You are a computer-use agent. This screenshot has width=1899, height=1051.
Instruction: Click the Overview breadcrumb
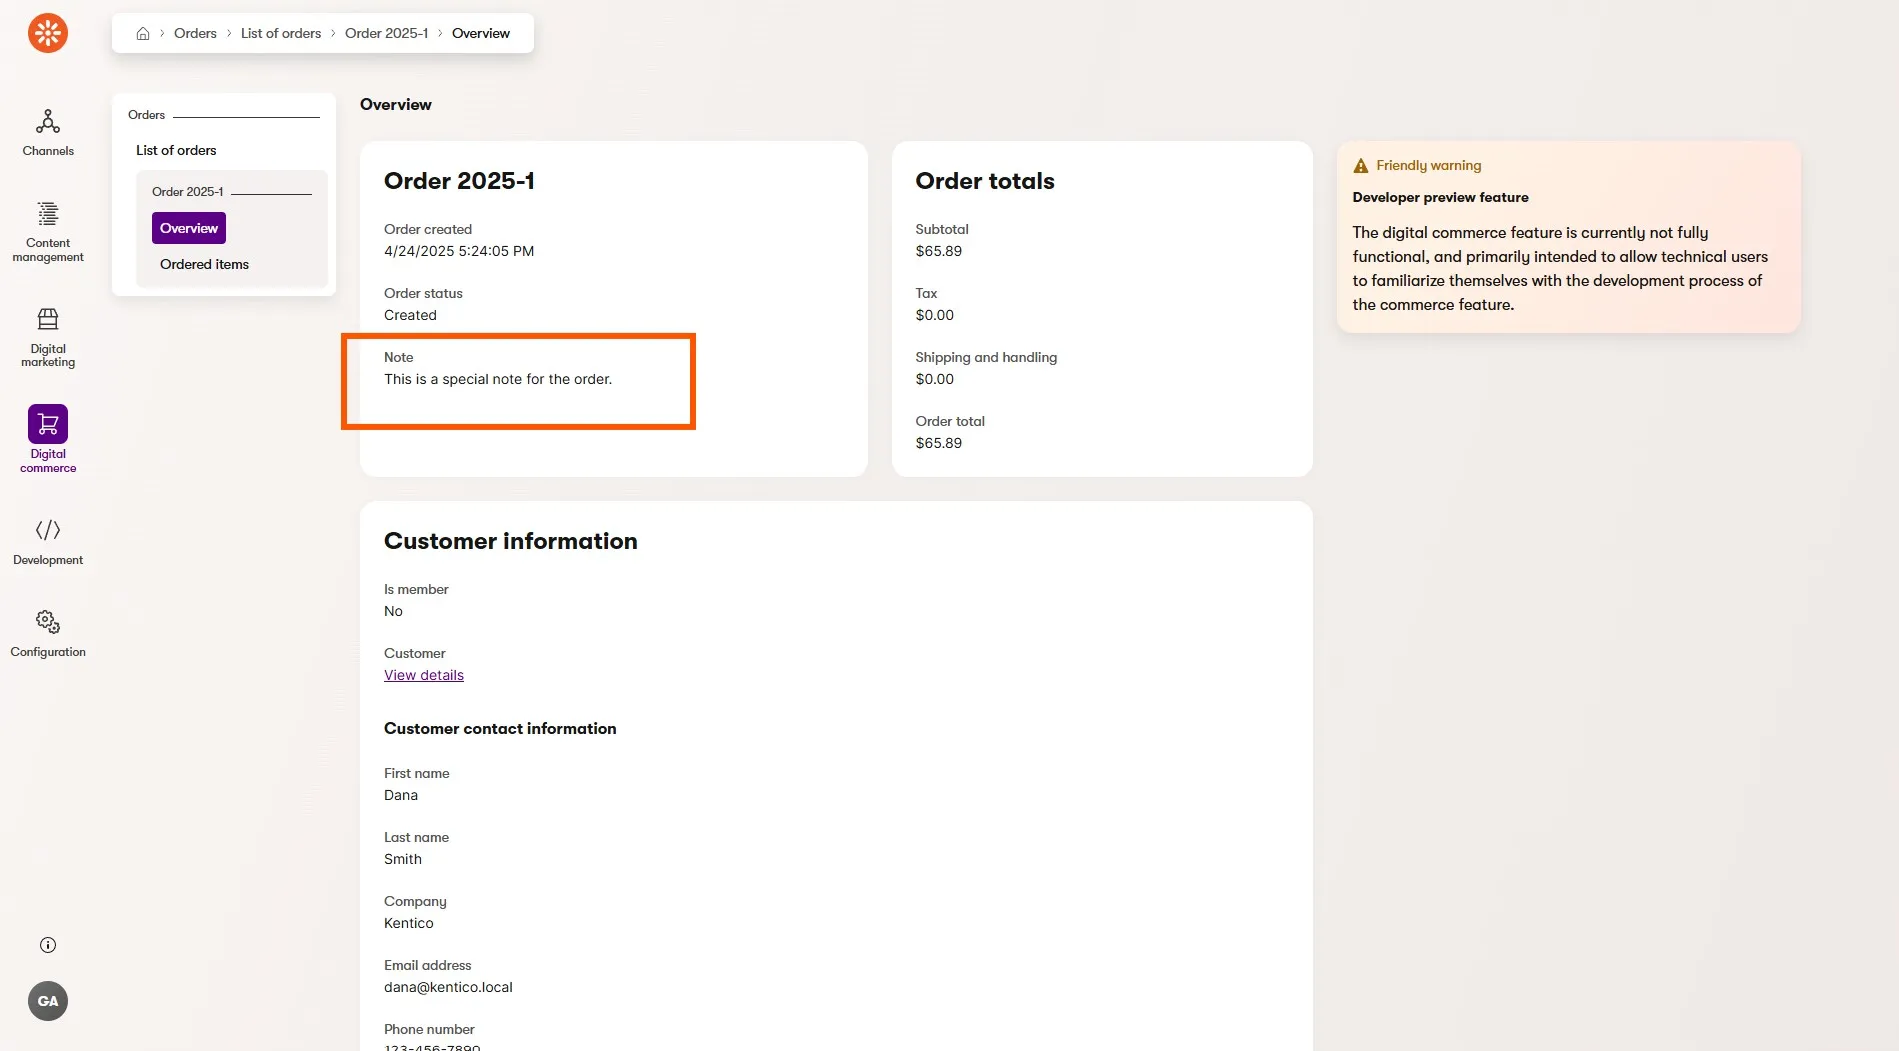tap(481, 33)
